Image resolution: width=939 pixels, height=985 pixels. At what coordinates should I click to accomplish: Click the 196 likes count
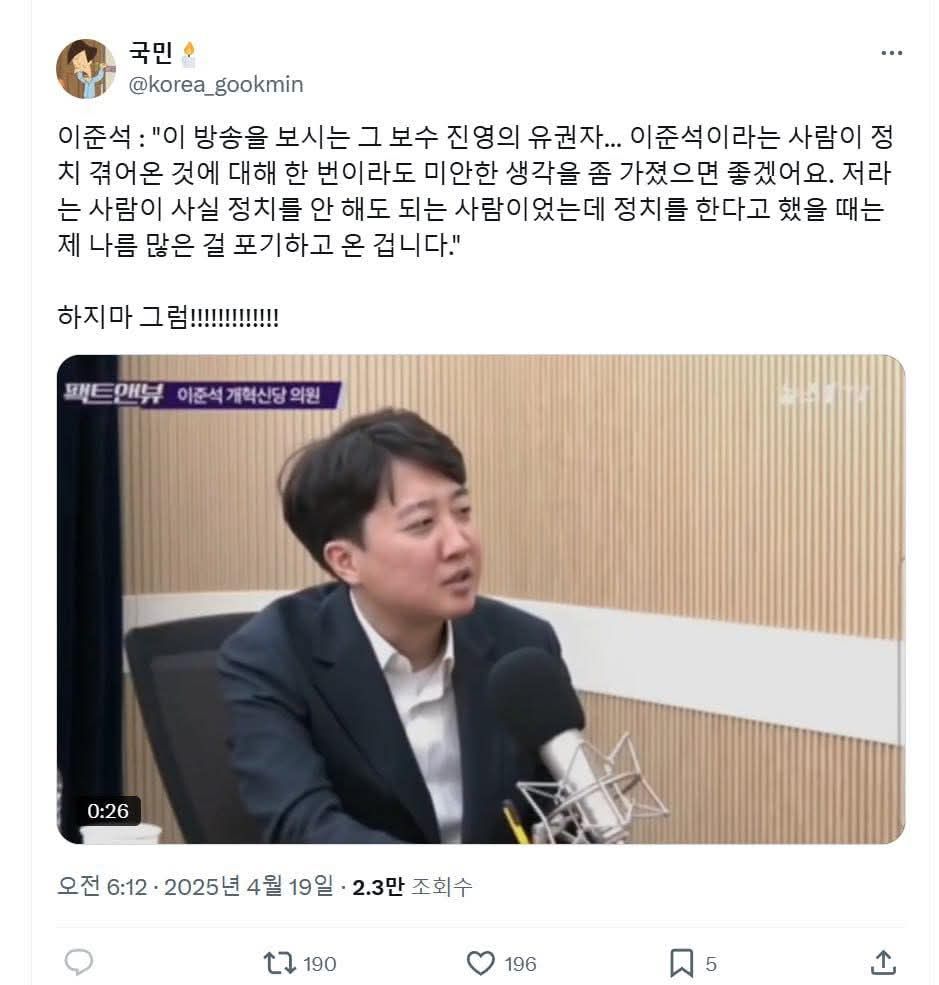point(521,964)
